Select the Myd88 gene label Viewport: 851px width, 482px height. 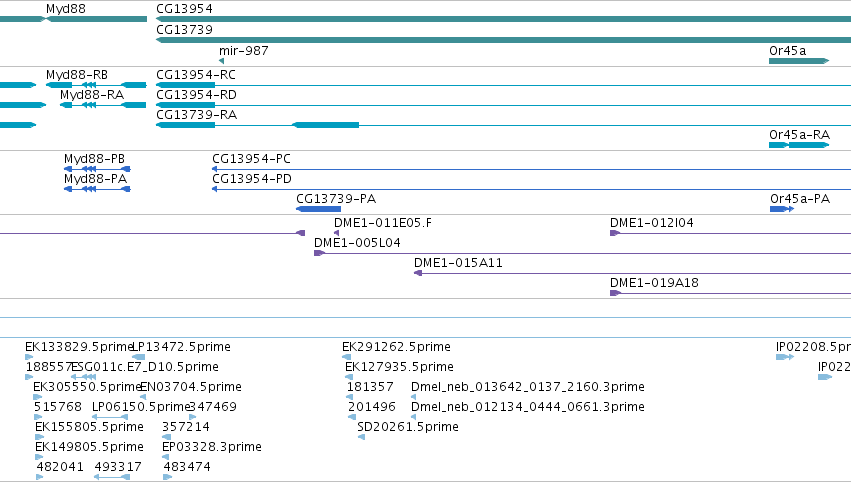coord(66,9)
